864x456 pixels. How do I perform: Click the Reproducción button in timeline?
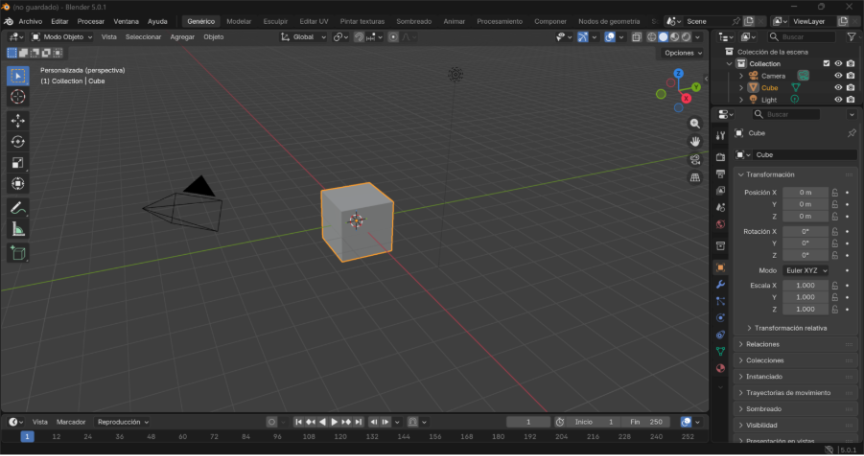123,422
